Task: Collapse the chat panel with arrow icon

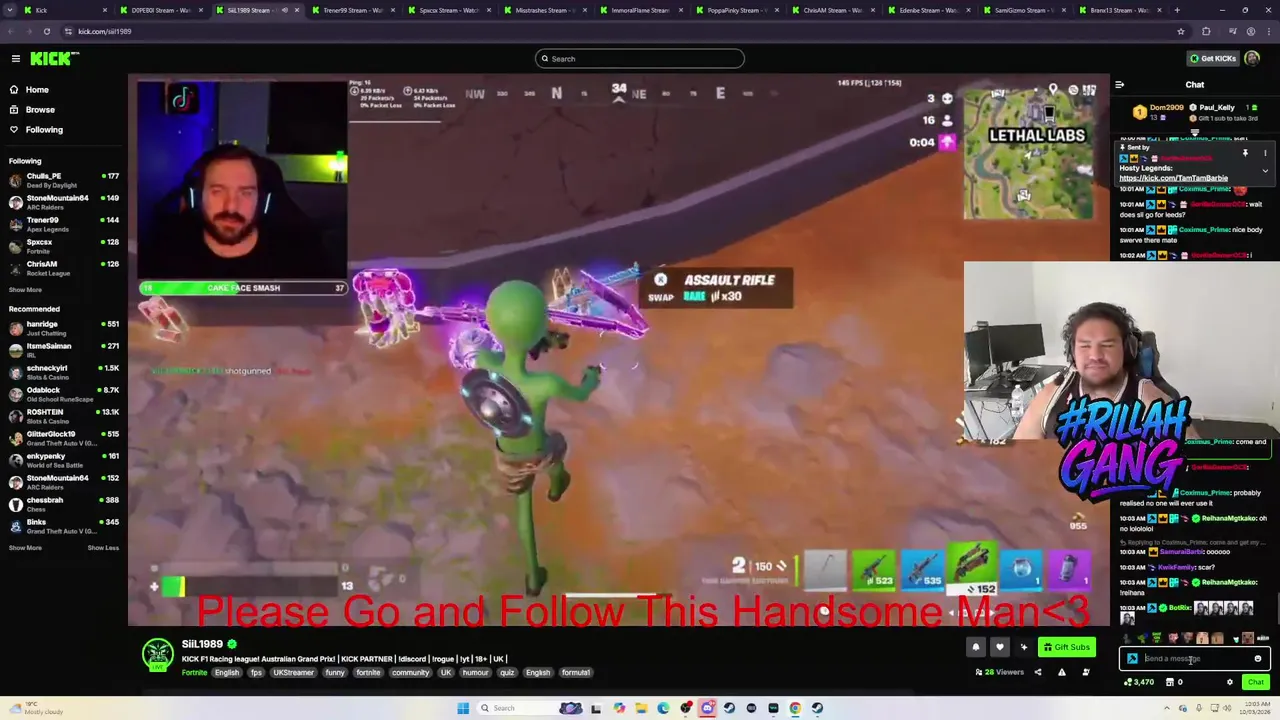Action: (x=1120, y=85)
